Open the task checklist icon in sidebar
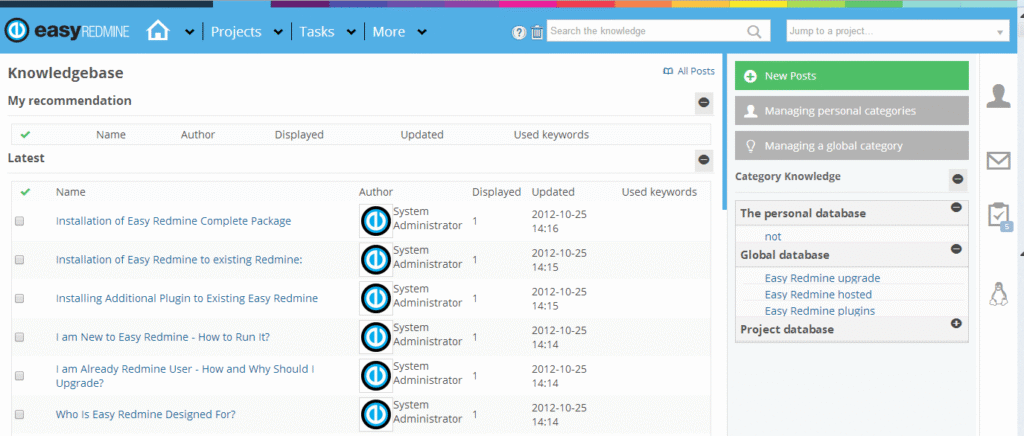 tap(998, 216)
